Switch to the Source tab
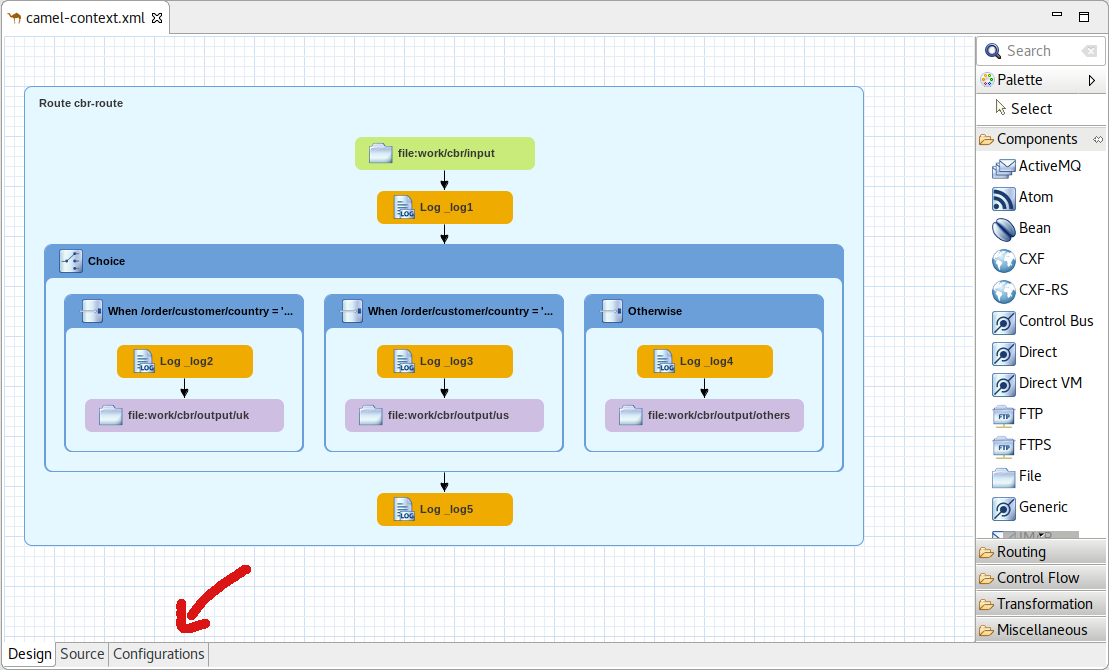The width and height of the screenshot is (1109, 670). [x=82, y=654]
